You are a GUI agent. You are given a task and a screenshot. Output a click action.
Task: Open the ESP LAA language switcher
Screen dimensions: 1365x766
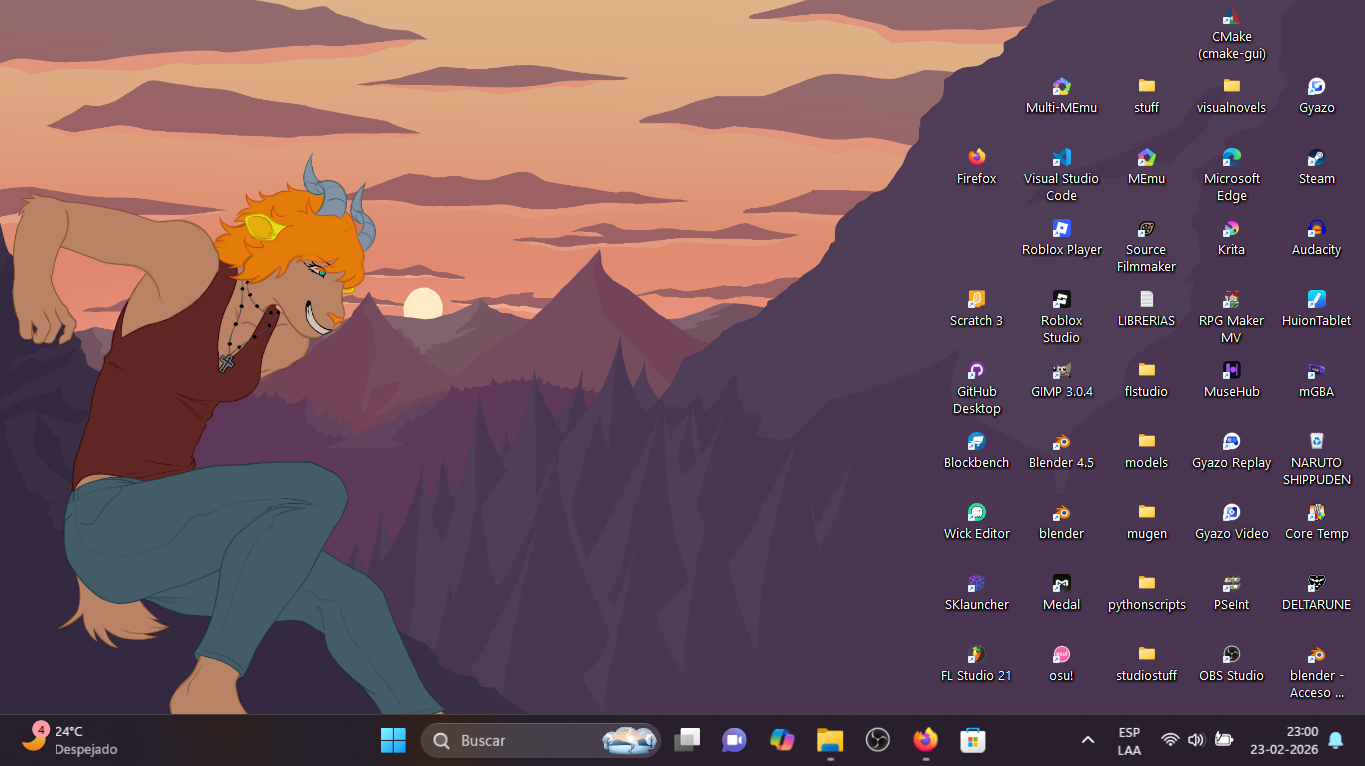point(1129,740)
